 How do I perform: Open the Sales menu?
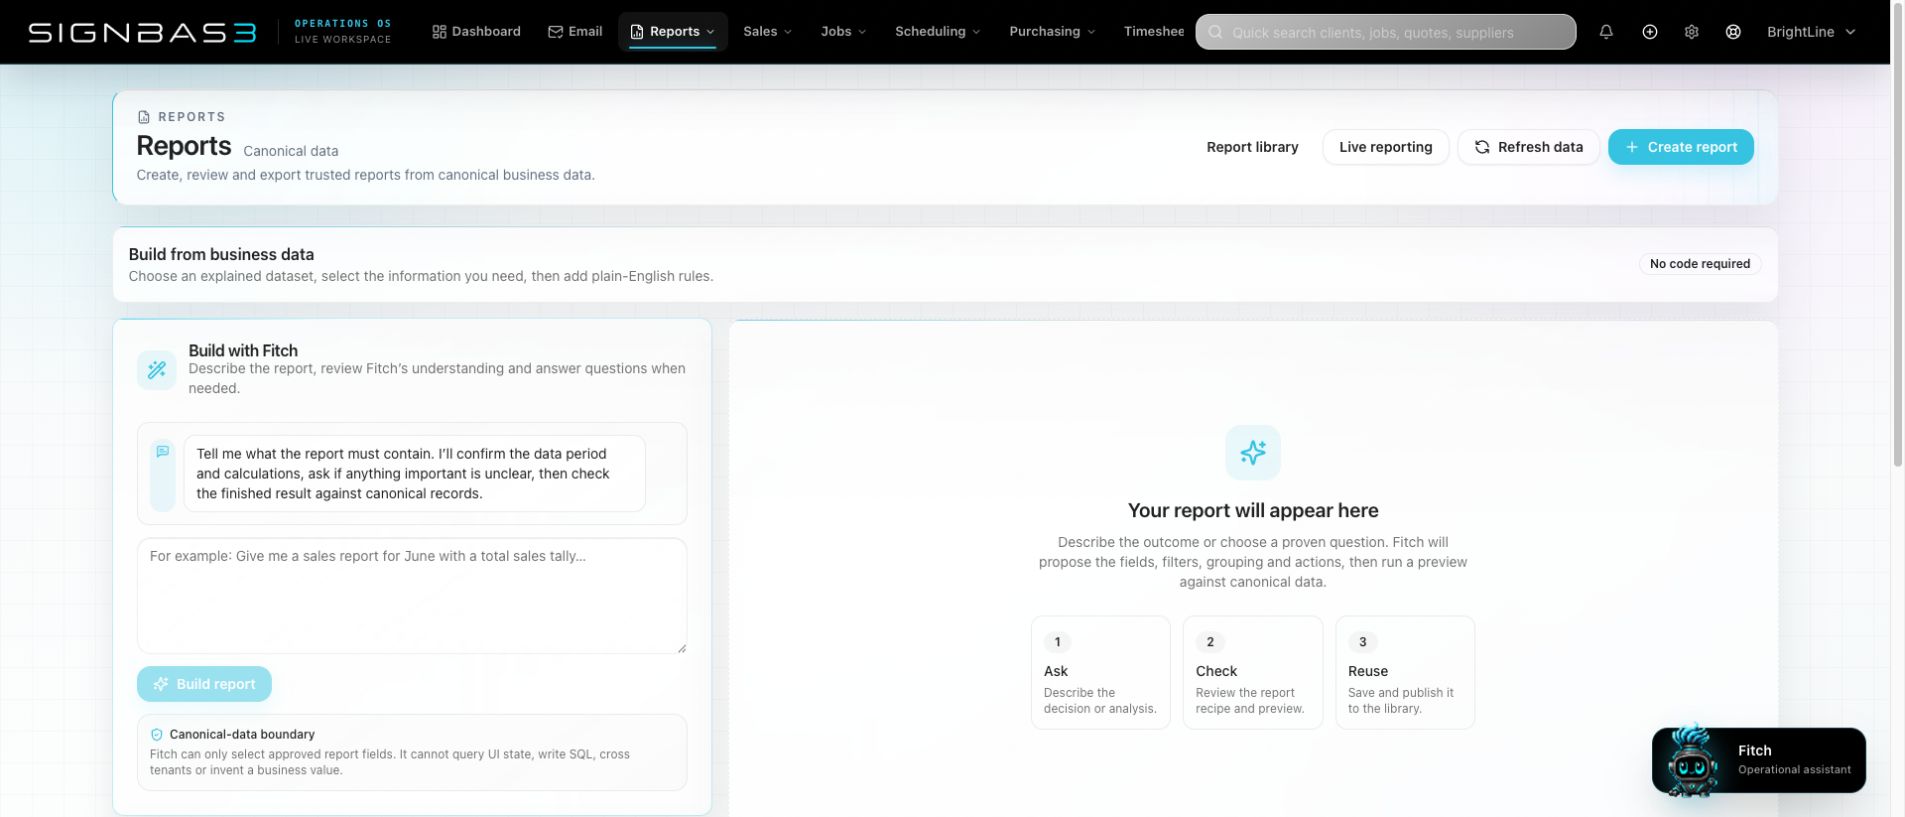(x=767, y=32)
